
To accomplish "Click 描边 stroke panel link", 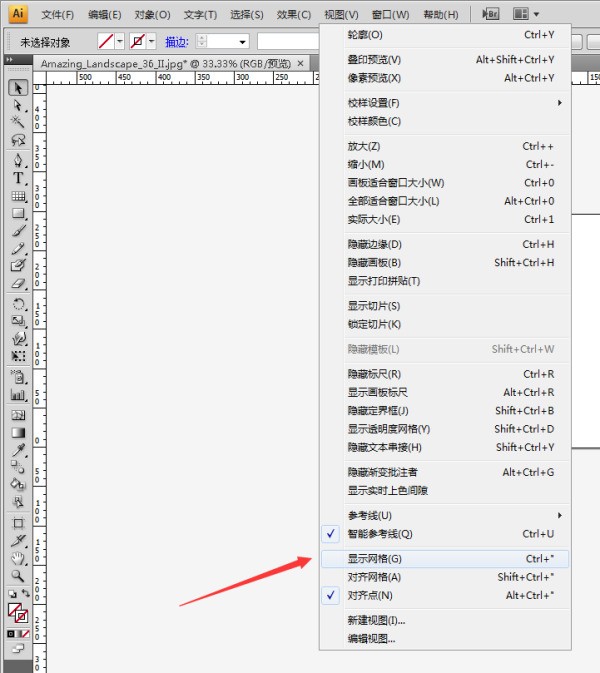I will [x=177, y=42].
